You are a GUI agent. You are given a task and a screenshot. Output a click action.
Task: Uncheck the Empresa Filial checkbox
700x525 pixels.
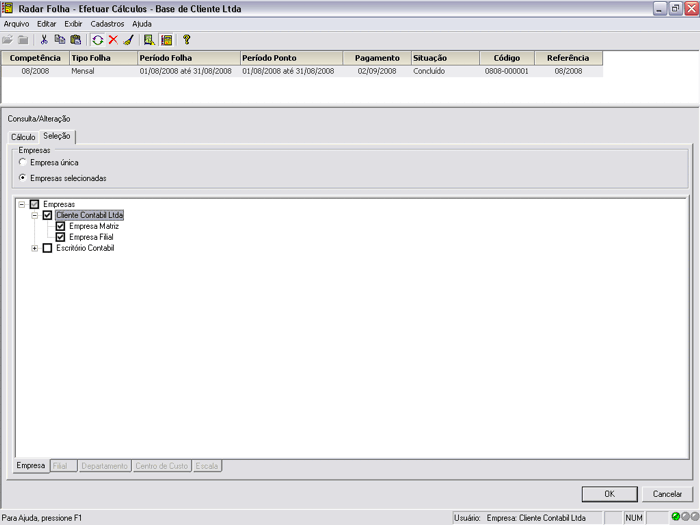(x=60, y=237)
